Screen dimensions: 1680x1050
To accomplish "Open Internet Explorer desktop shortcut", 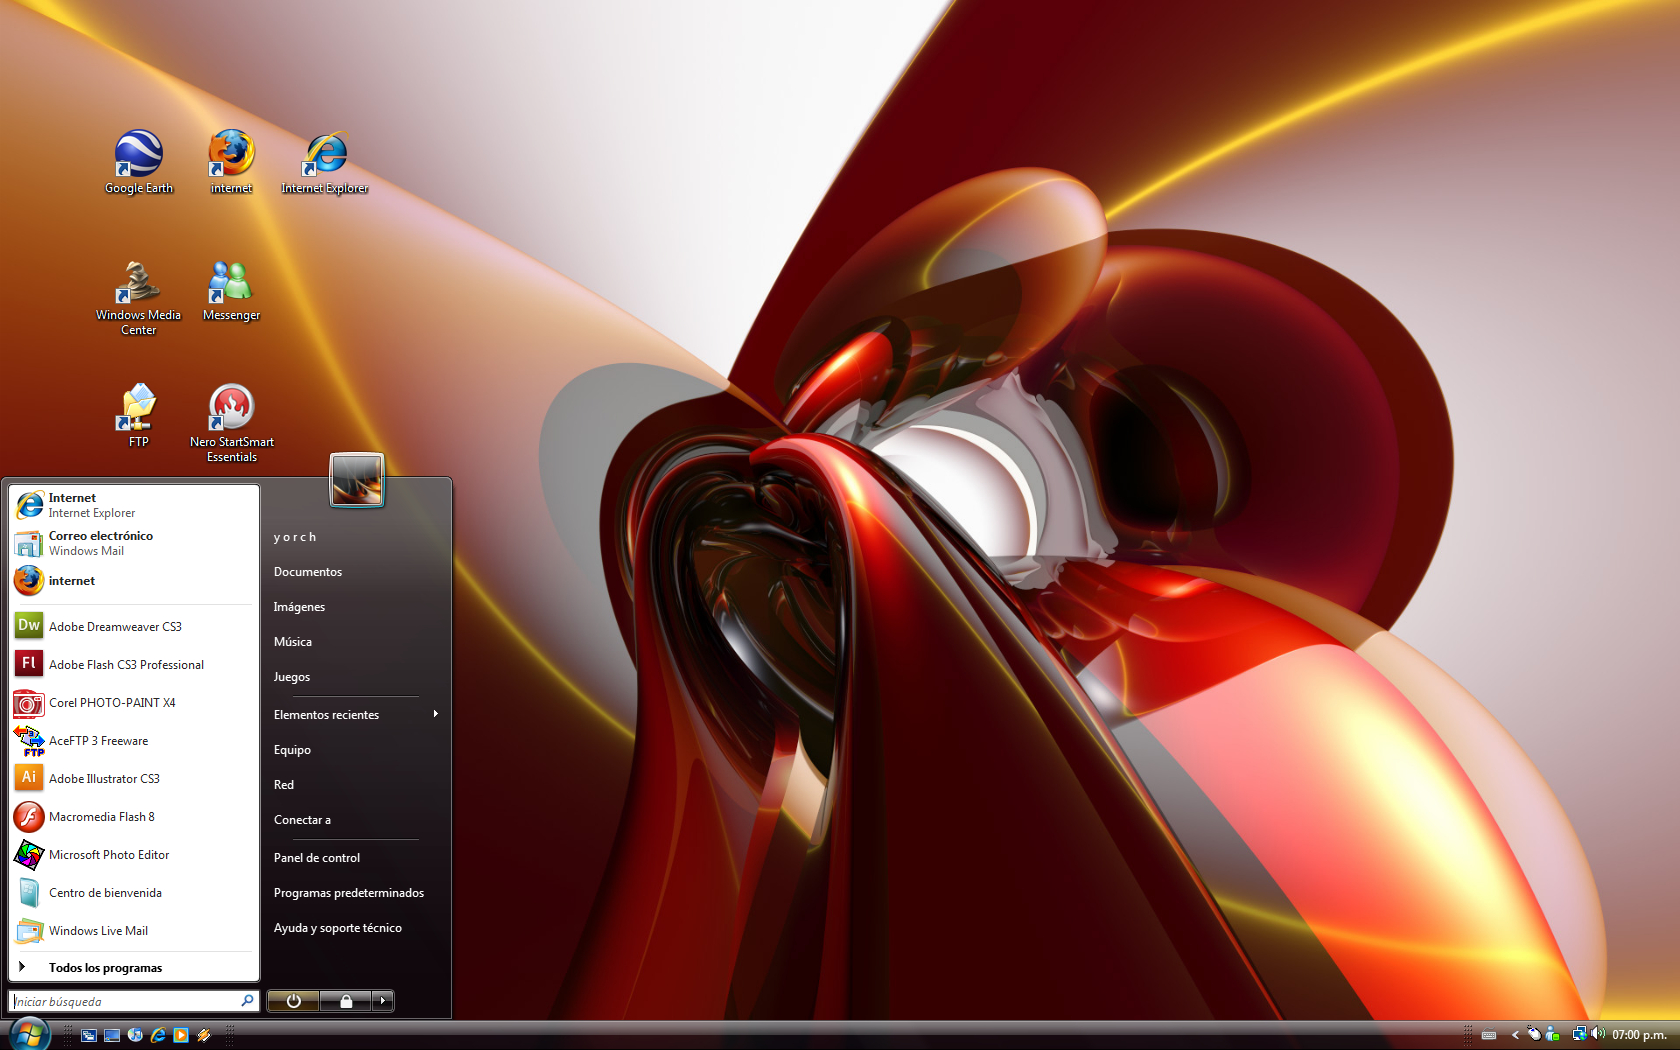I will click(324, 162).
